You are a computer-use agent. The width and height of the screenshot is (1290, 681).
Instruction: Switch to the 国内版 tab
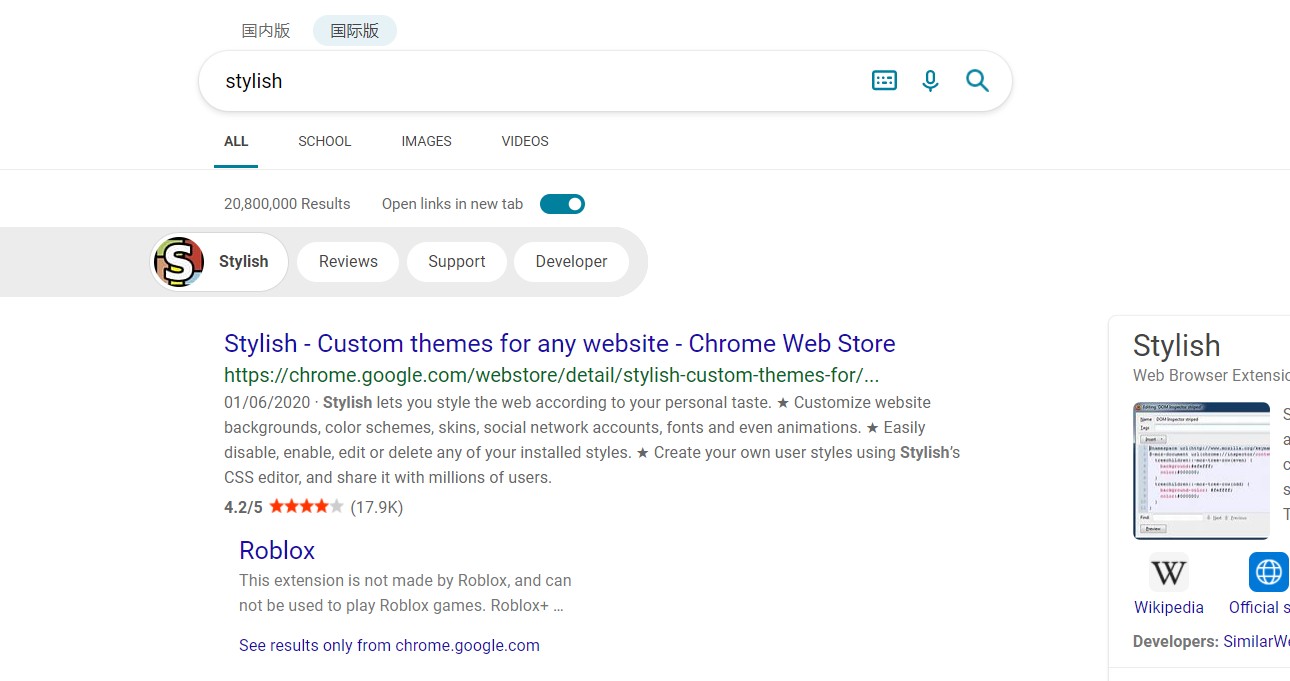click(x=266, y=31)
